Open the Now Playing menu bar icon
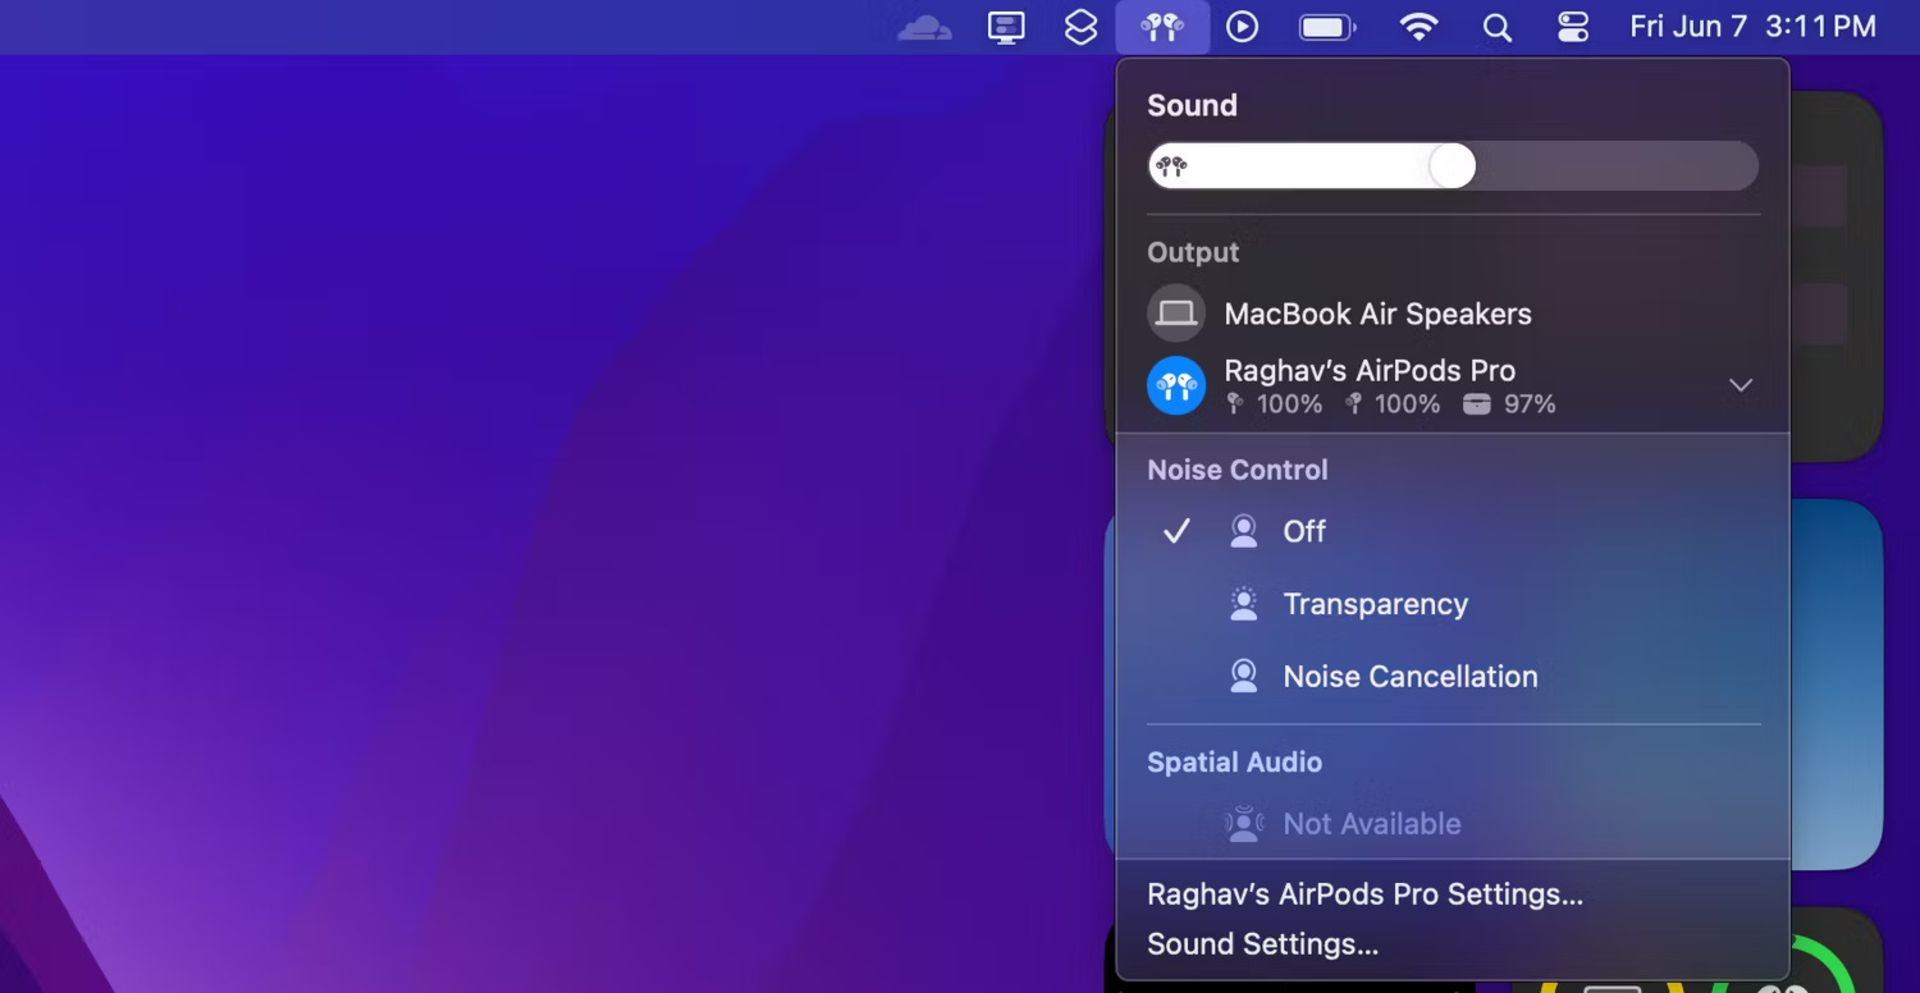This screenshot has height=993, width=1920. point(1242,27)
